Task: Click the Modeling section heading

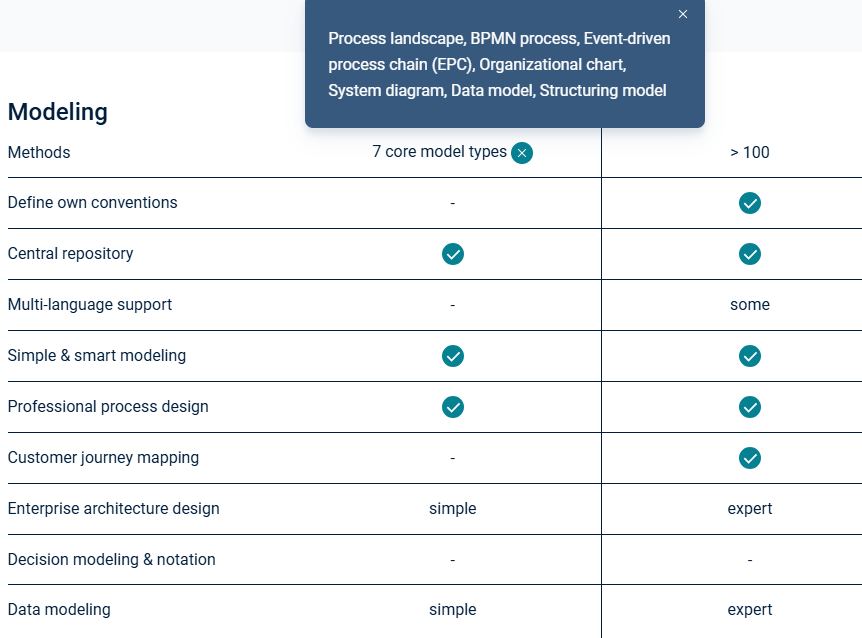Action: (58, 112)
